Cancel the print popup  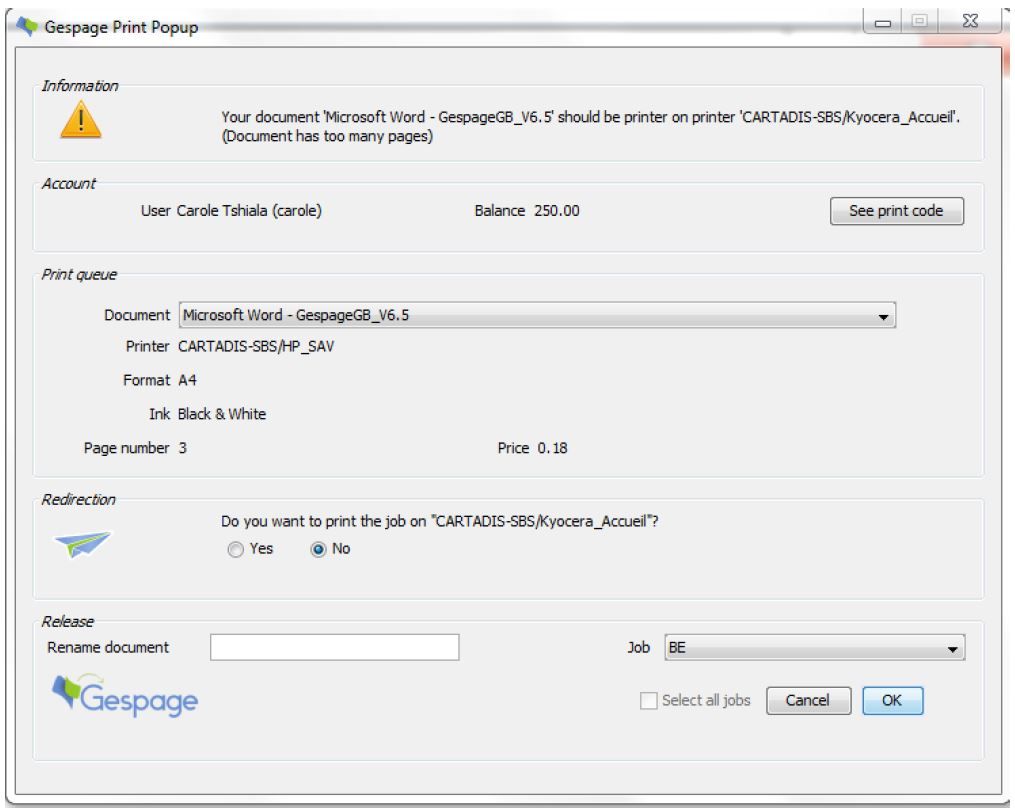[x=808, y=701]
